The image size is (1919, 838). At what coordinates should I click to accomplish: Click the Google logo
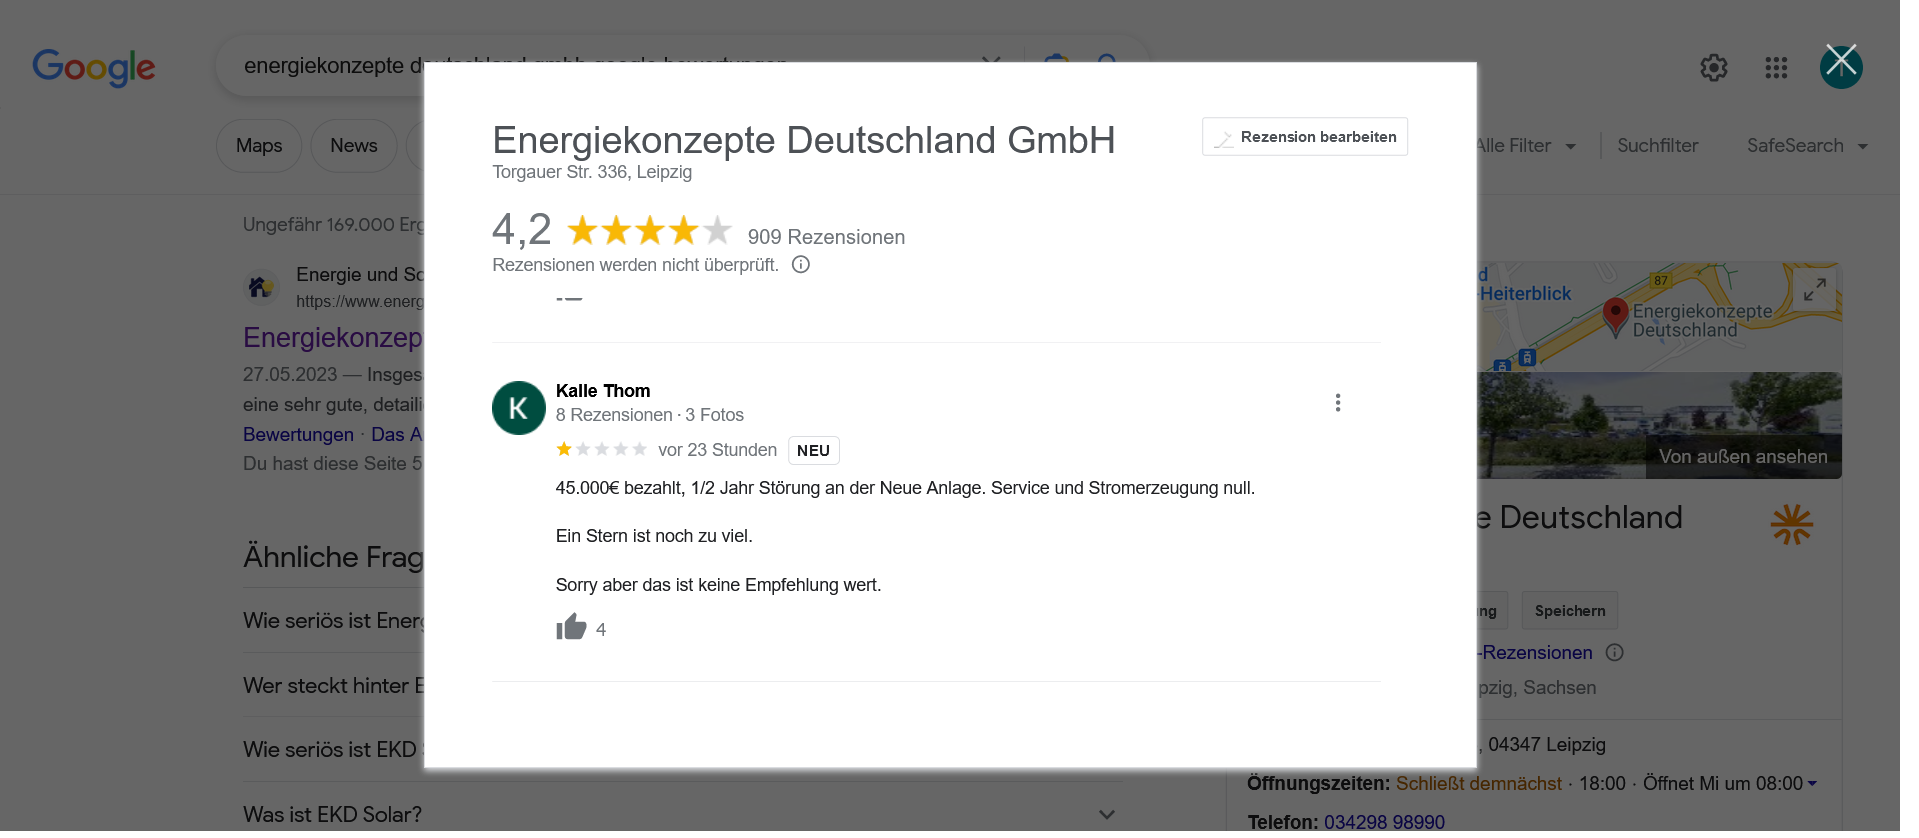click(x=94, y=67)
